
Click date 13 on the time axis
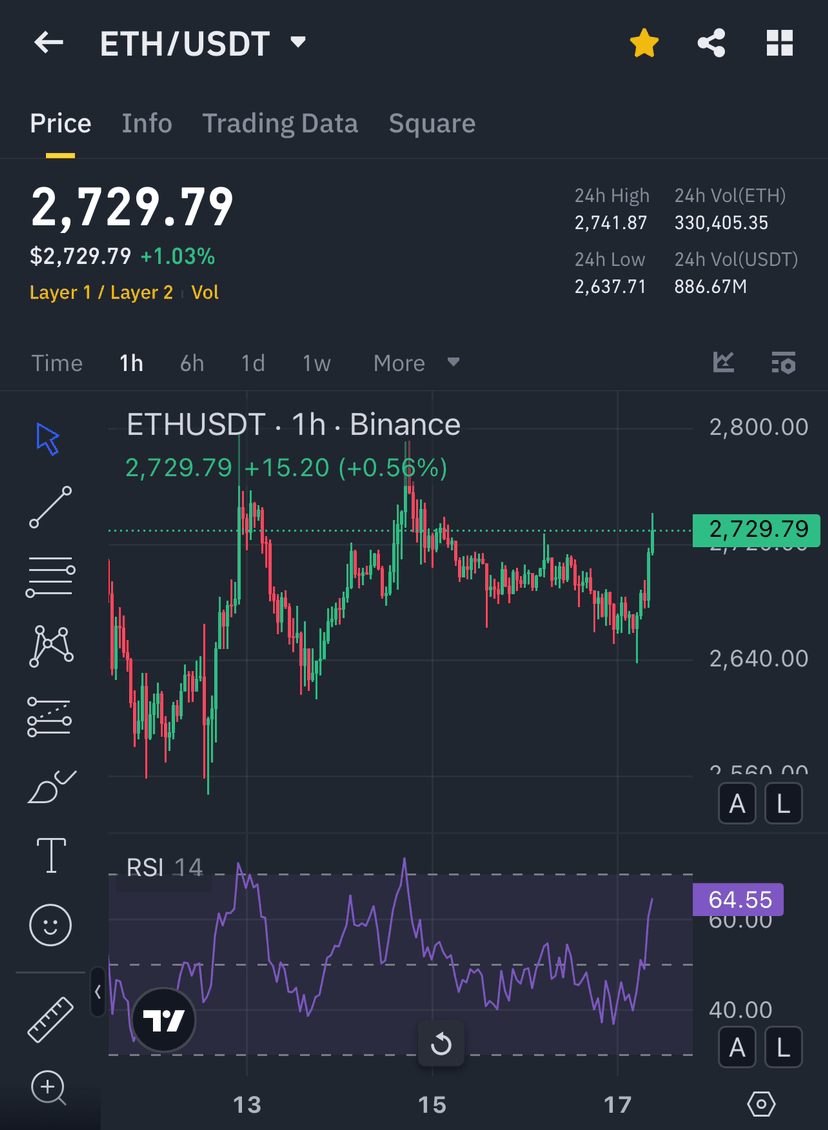point(247,1105)
